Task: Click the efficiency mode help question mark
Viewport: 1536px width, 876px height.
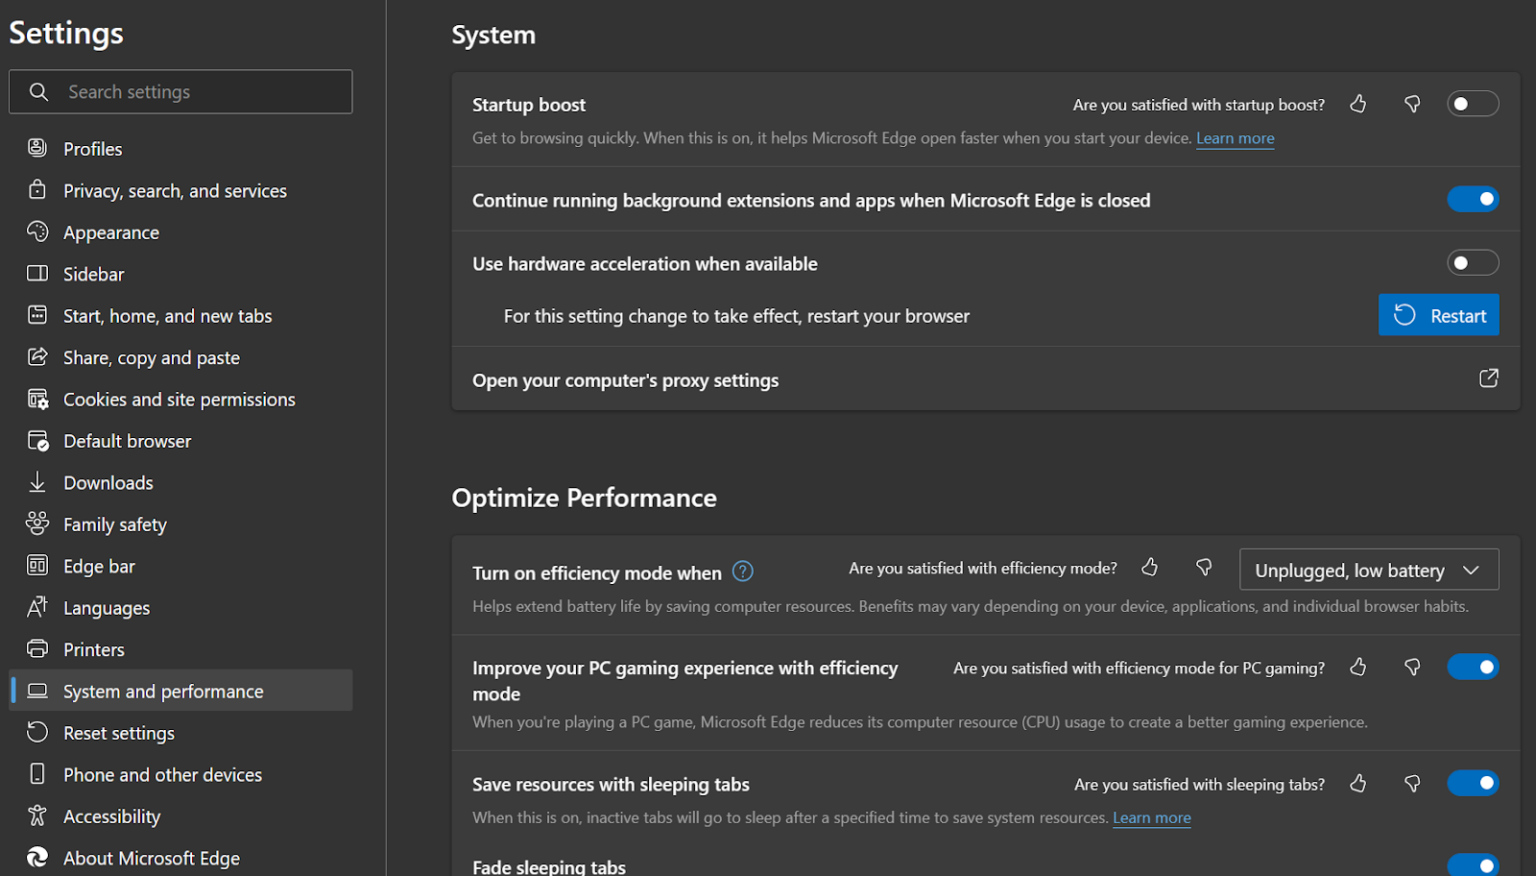Action: click(743, 571)
